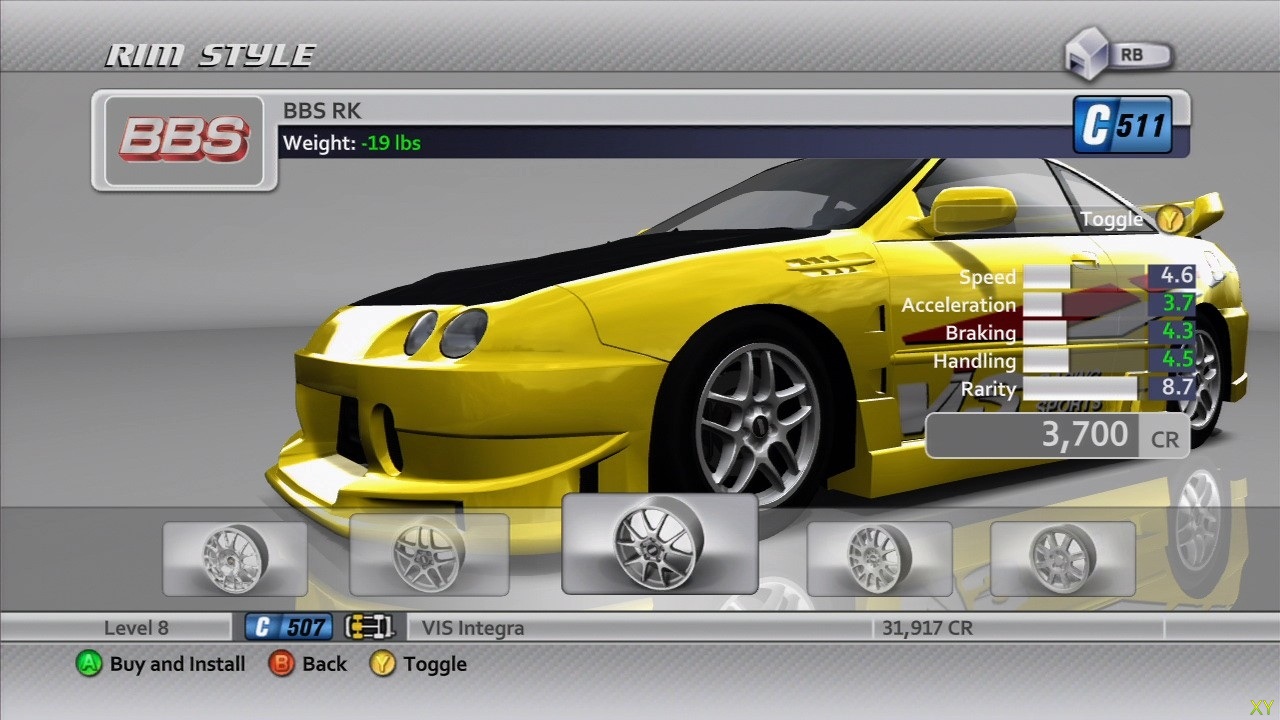Image resolution: width=1280 pixels, height=720 pixels.
Task: Select the highlighted center BBS RK rim
Action: (x=659, y=543)
